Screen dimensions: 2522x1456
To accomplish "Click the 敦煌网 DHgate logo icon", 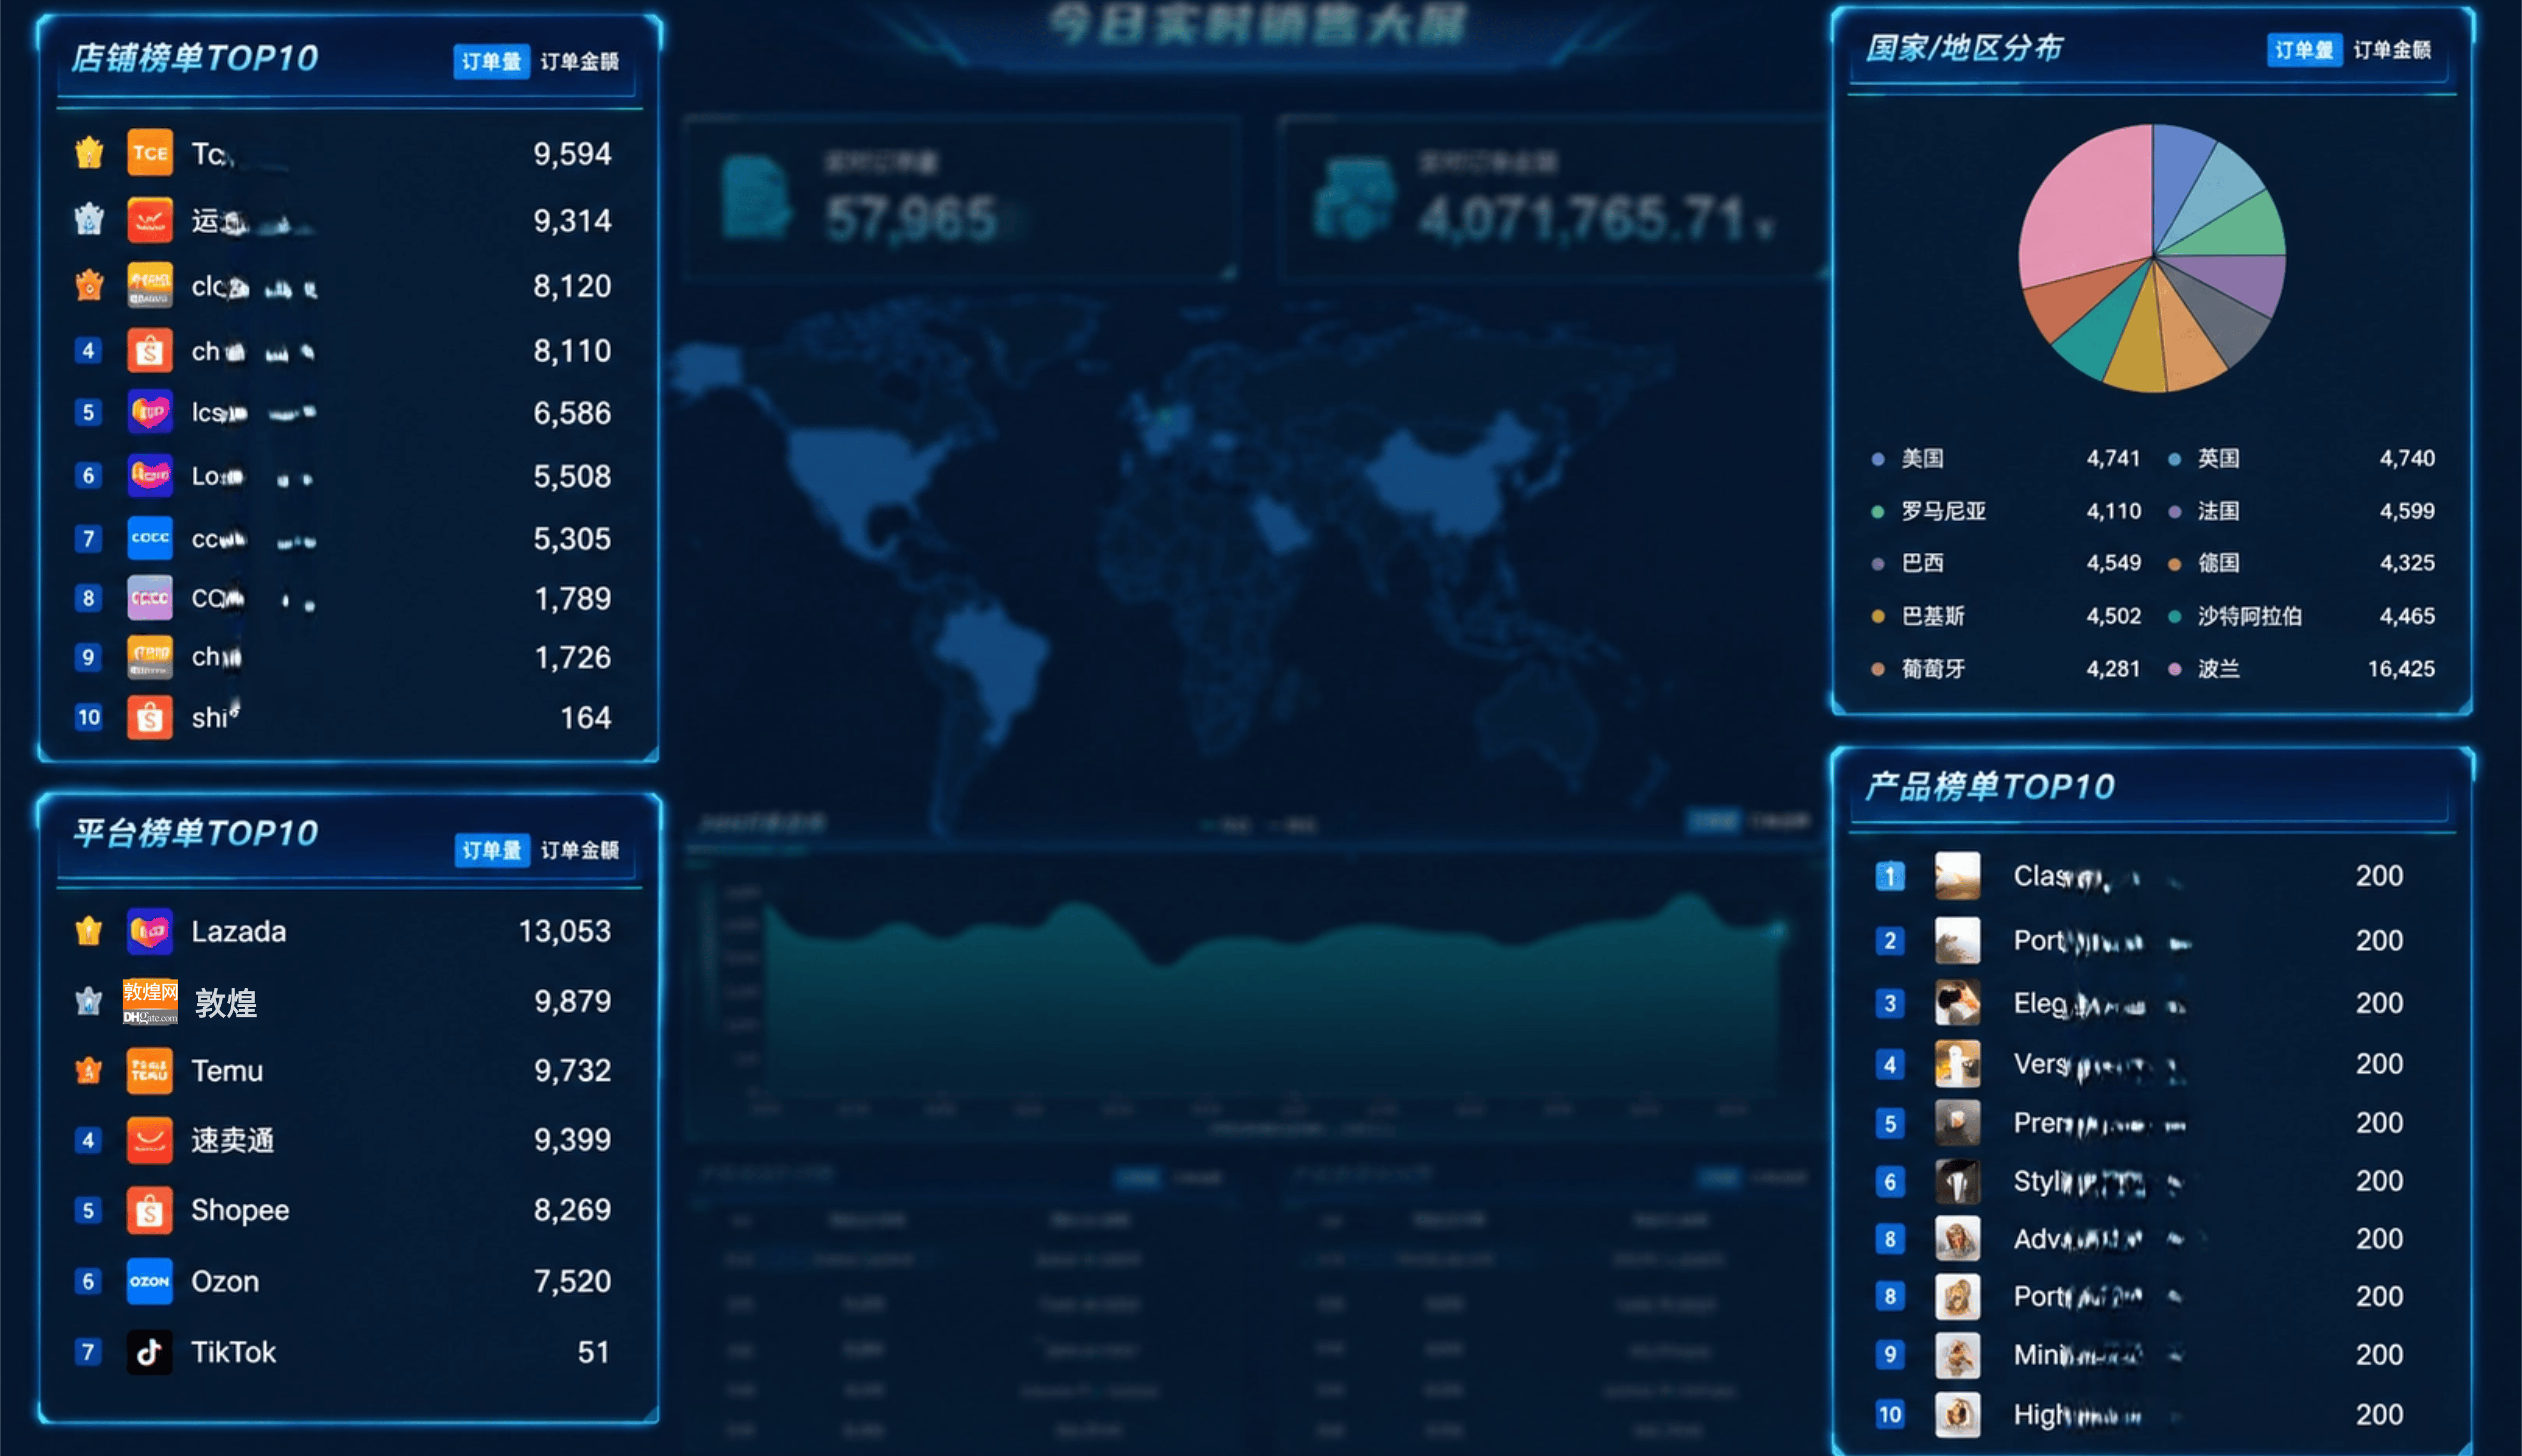I will pyautogui.click(x=150, y=1002).
